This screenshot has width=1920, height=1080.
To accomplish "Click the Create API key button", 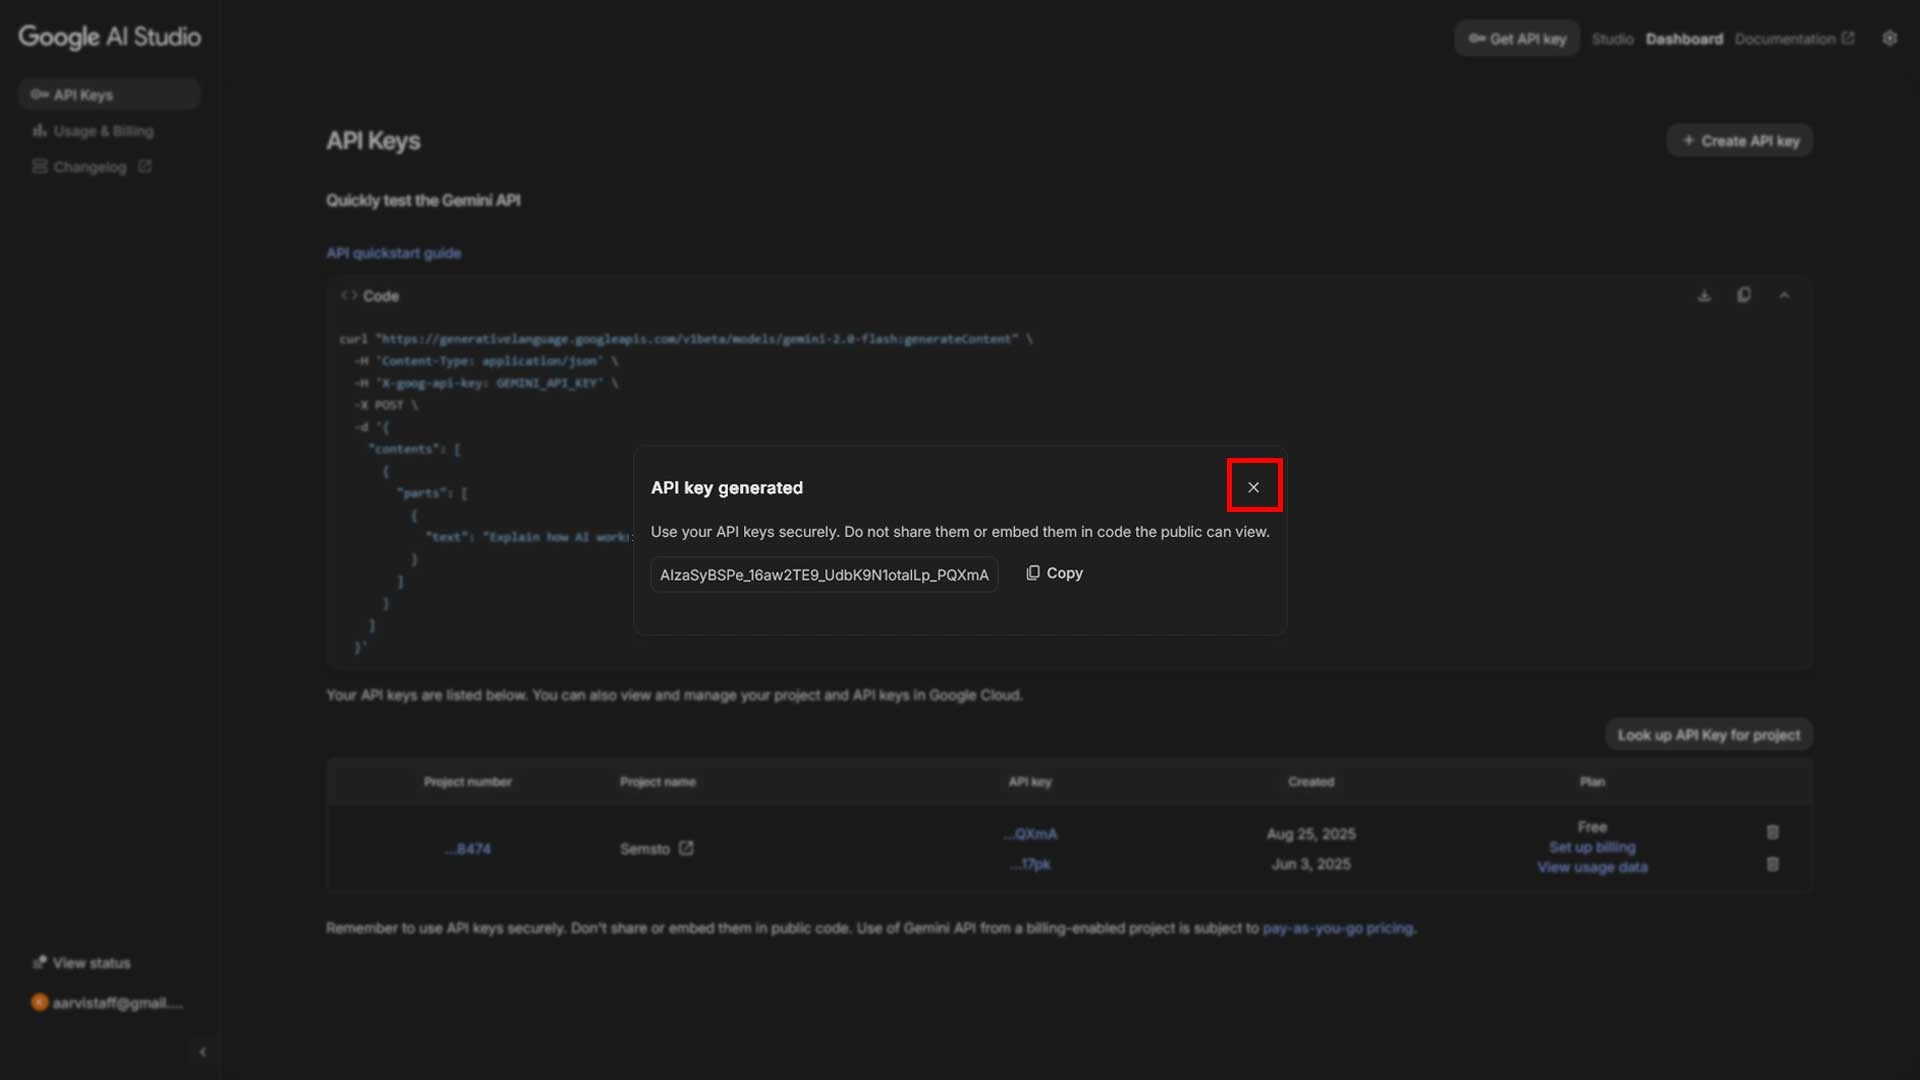I will [1740, 141].
